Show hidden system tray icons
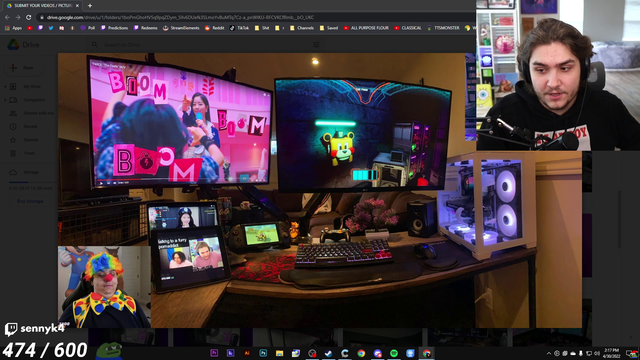 [x=549, y=353]
